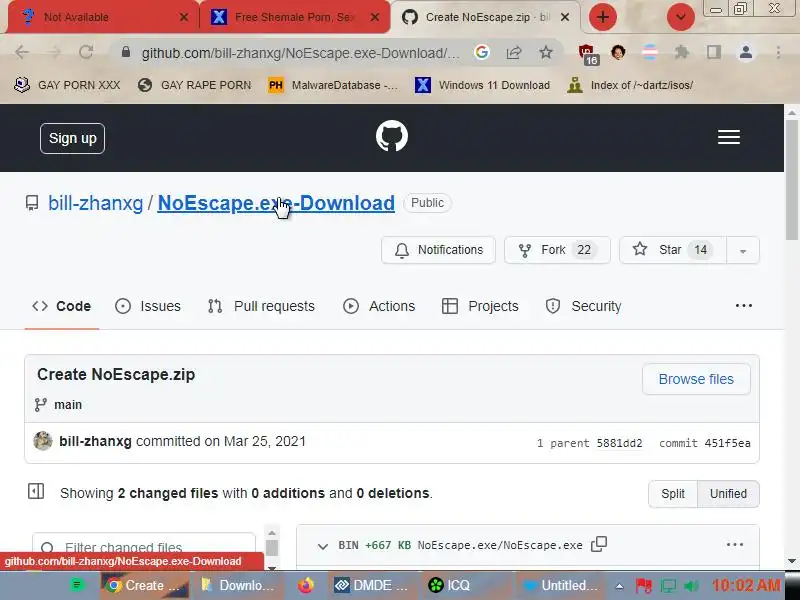Click the padlock site info icon
Image resolution: width=800 pixels, height=600 pixels.
coord(126,52)
